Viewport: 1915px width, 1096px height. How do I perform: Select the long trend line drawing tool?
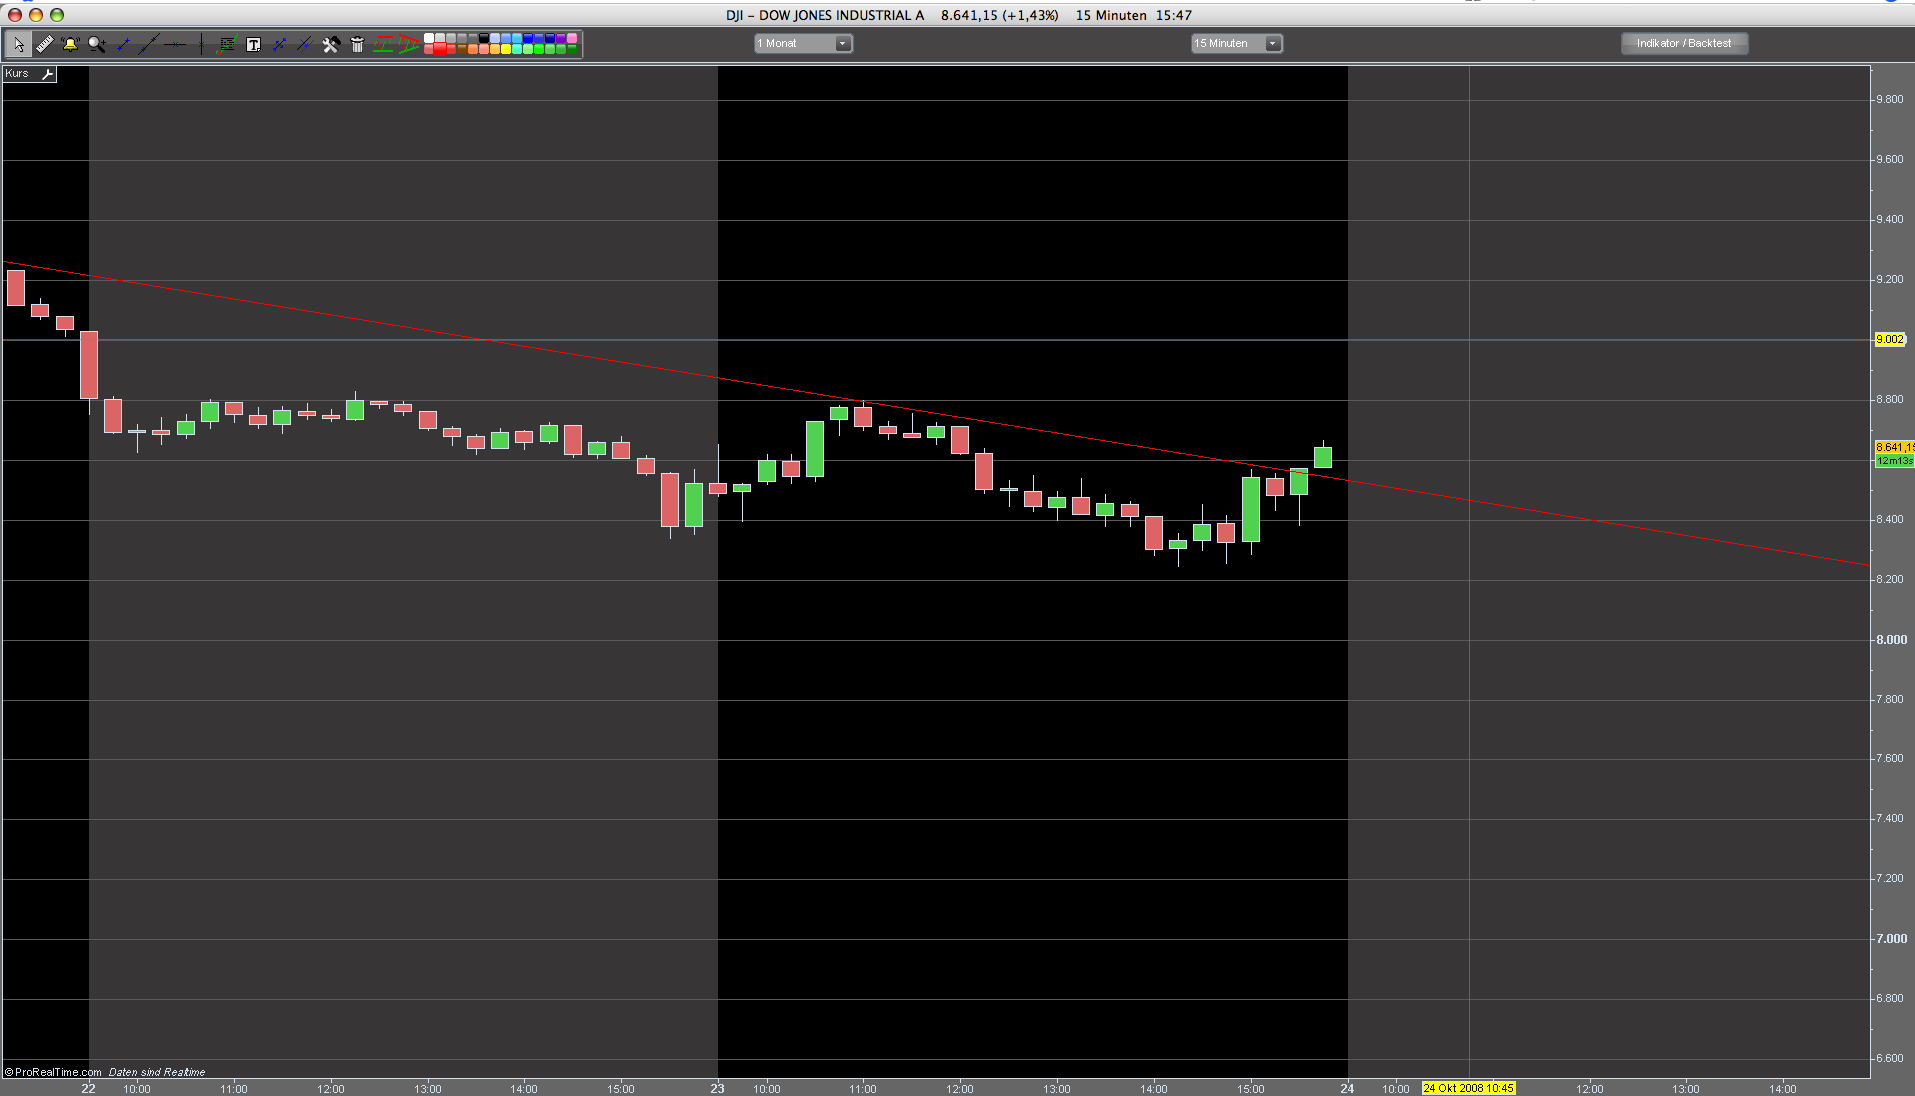pos(149,44)
